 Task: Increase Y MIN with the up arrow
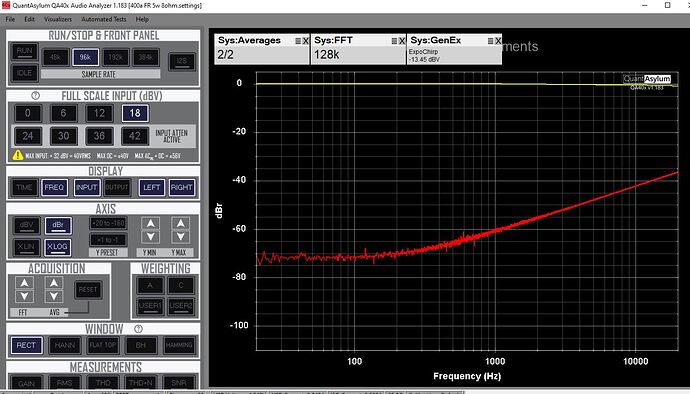(x=150, y=224)
